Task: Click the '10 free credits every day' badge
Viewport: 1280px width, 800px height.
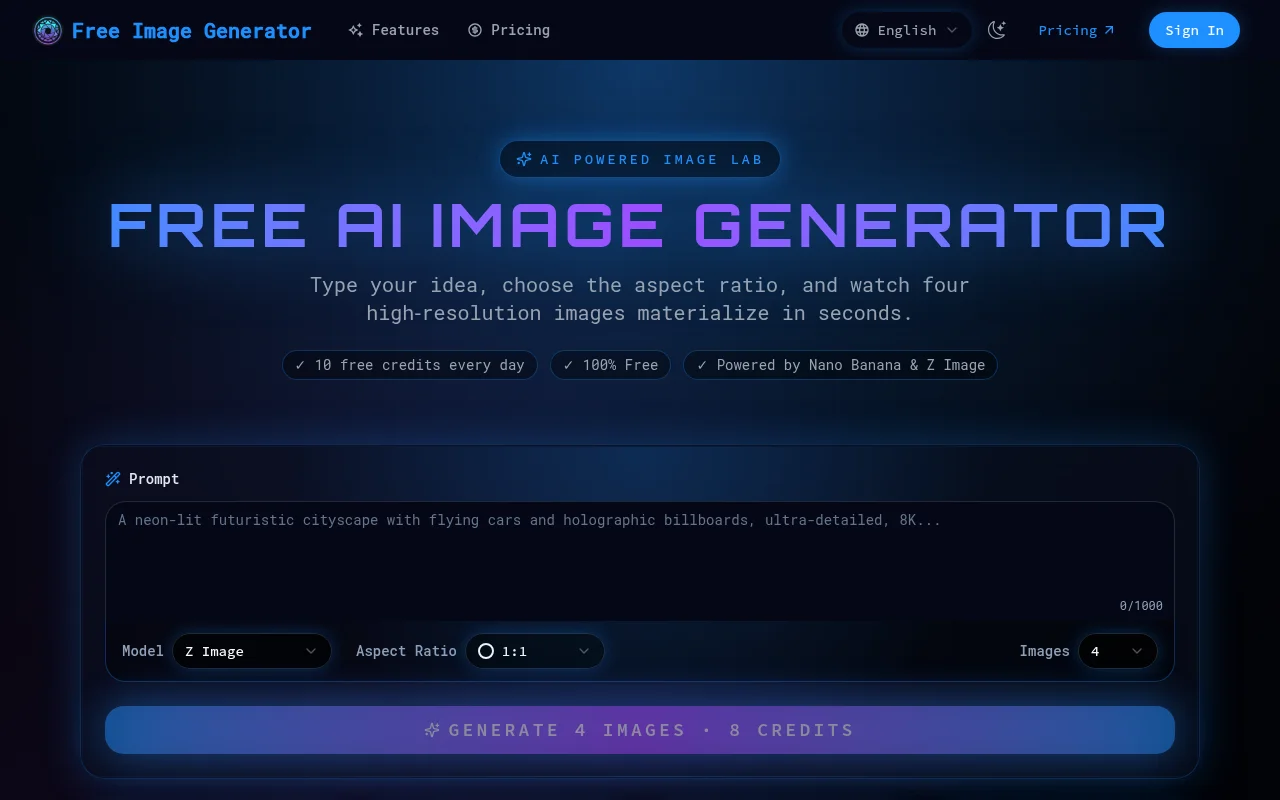Action: pos(410,365)
